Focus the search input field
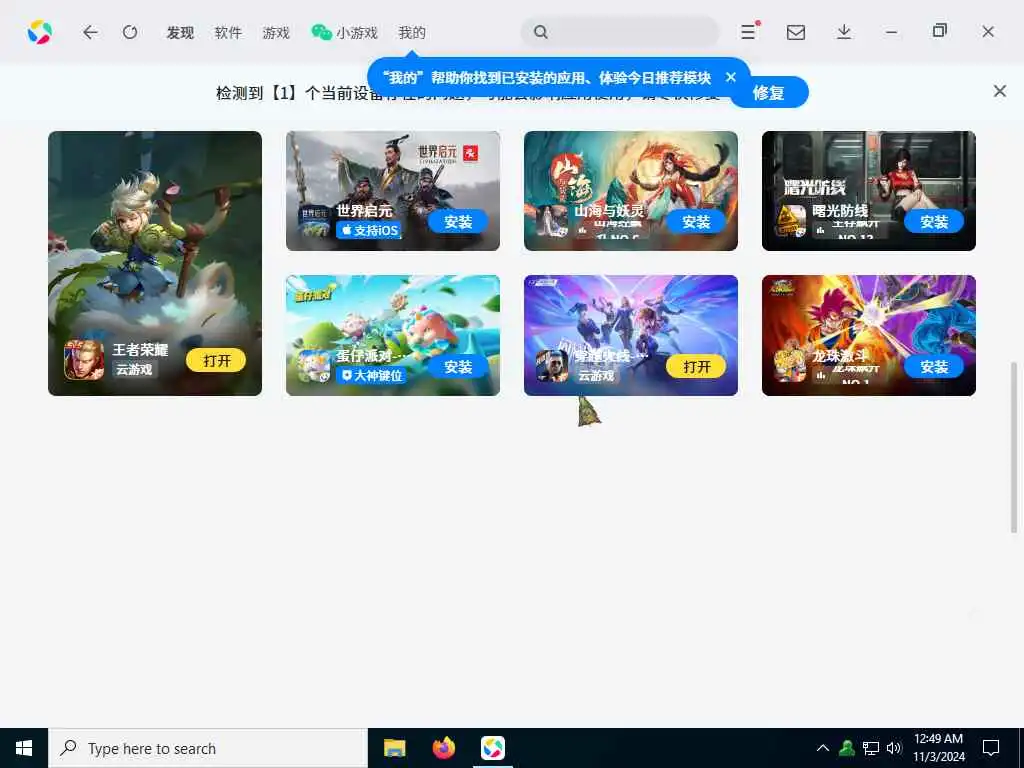1024x768 pixels. pos(620,31)
